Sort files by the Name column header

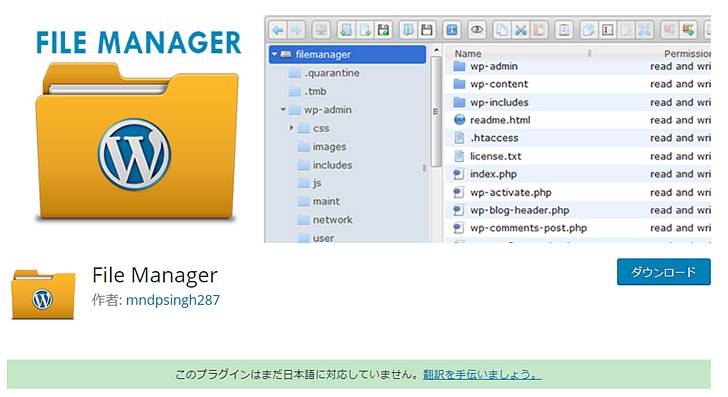click(468, 54)
